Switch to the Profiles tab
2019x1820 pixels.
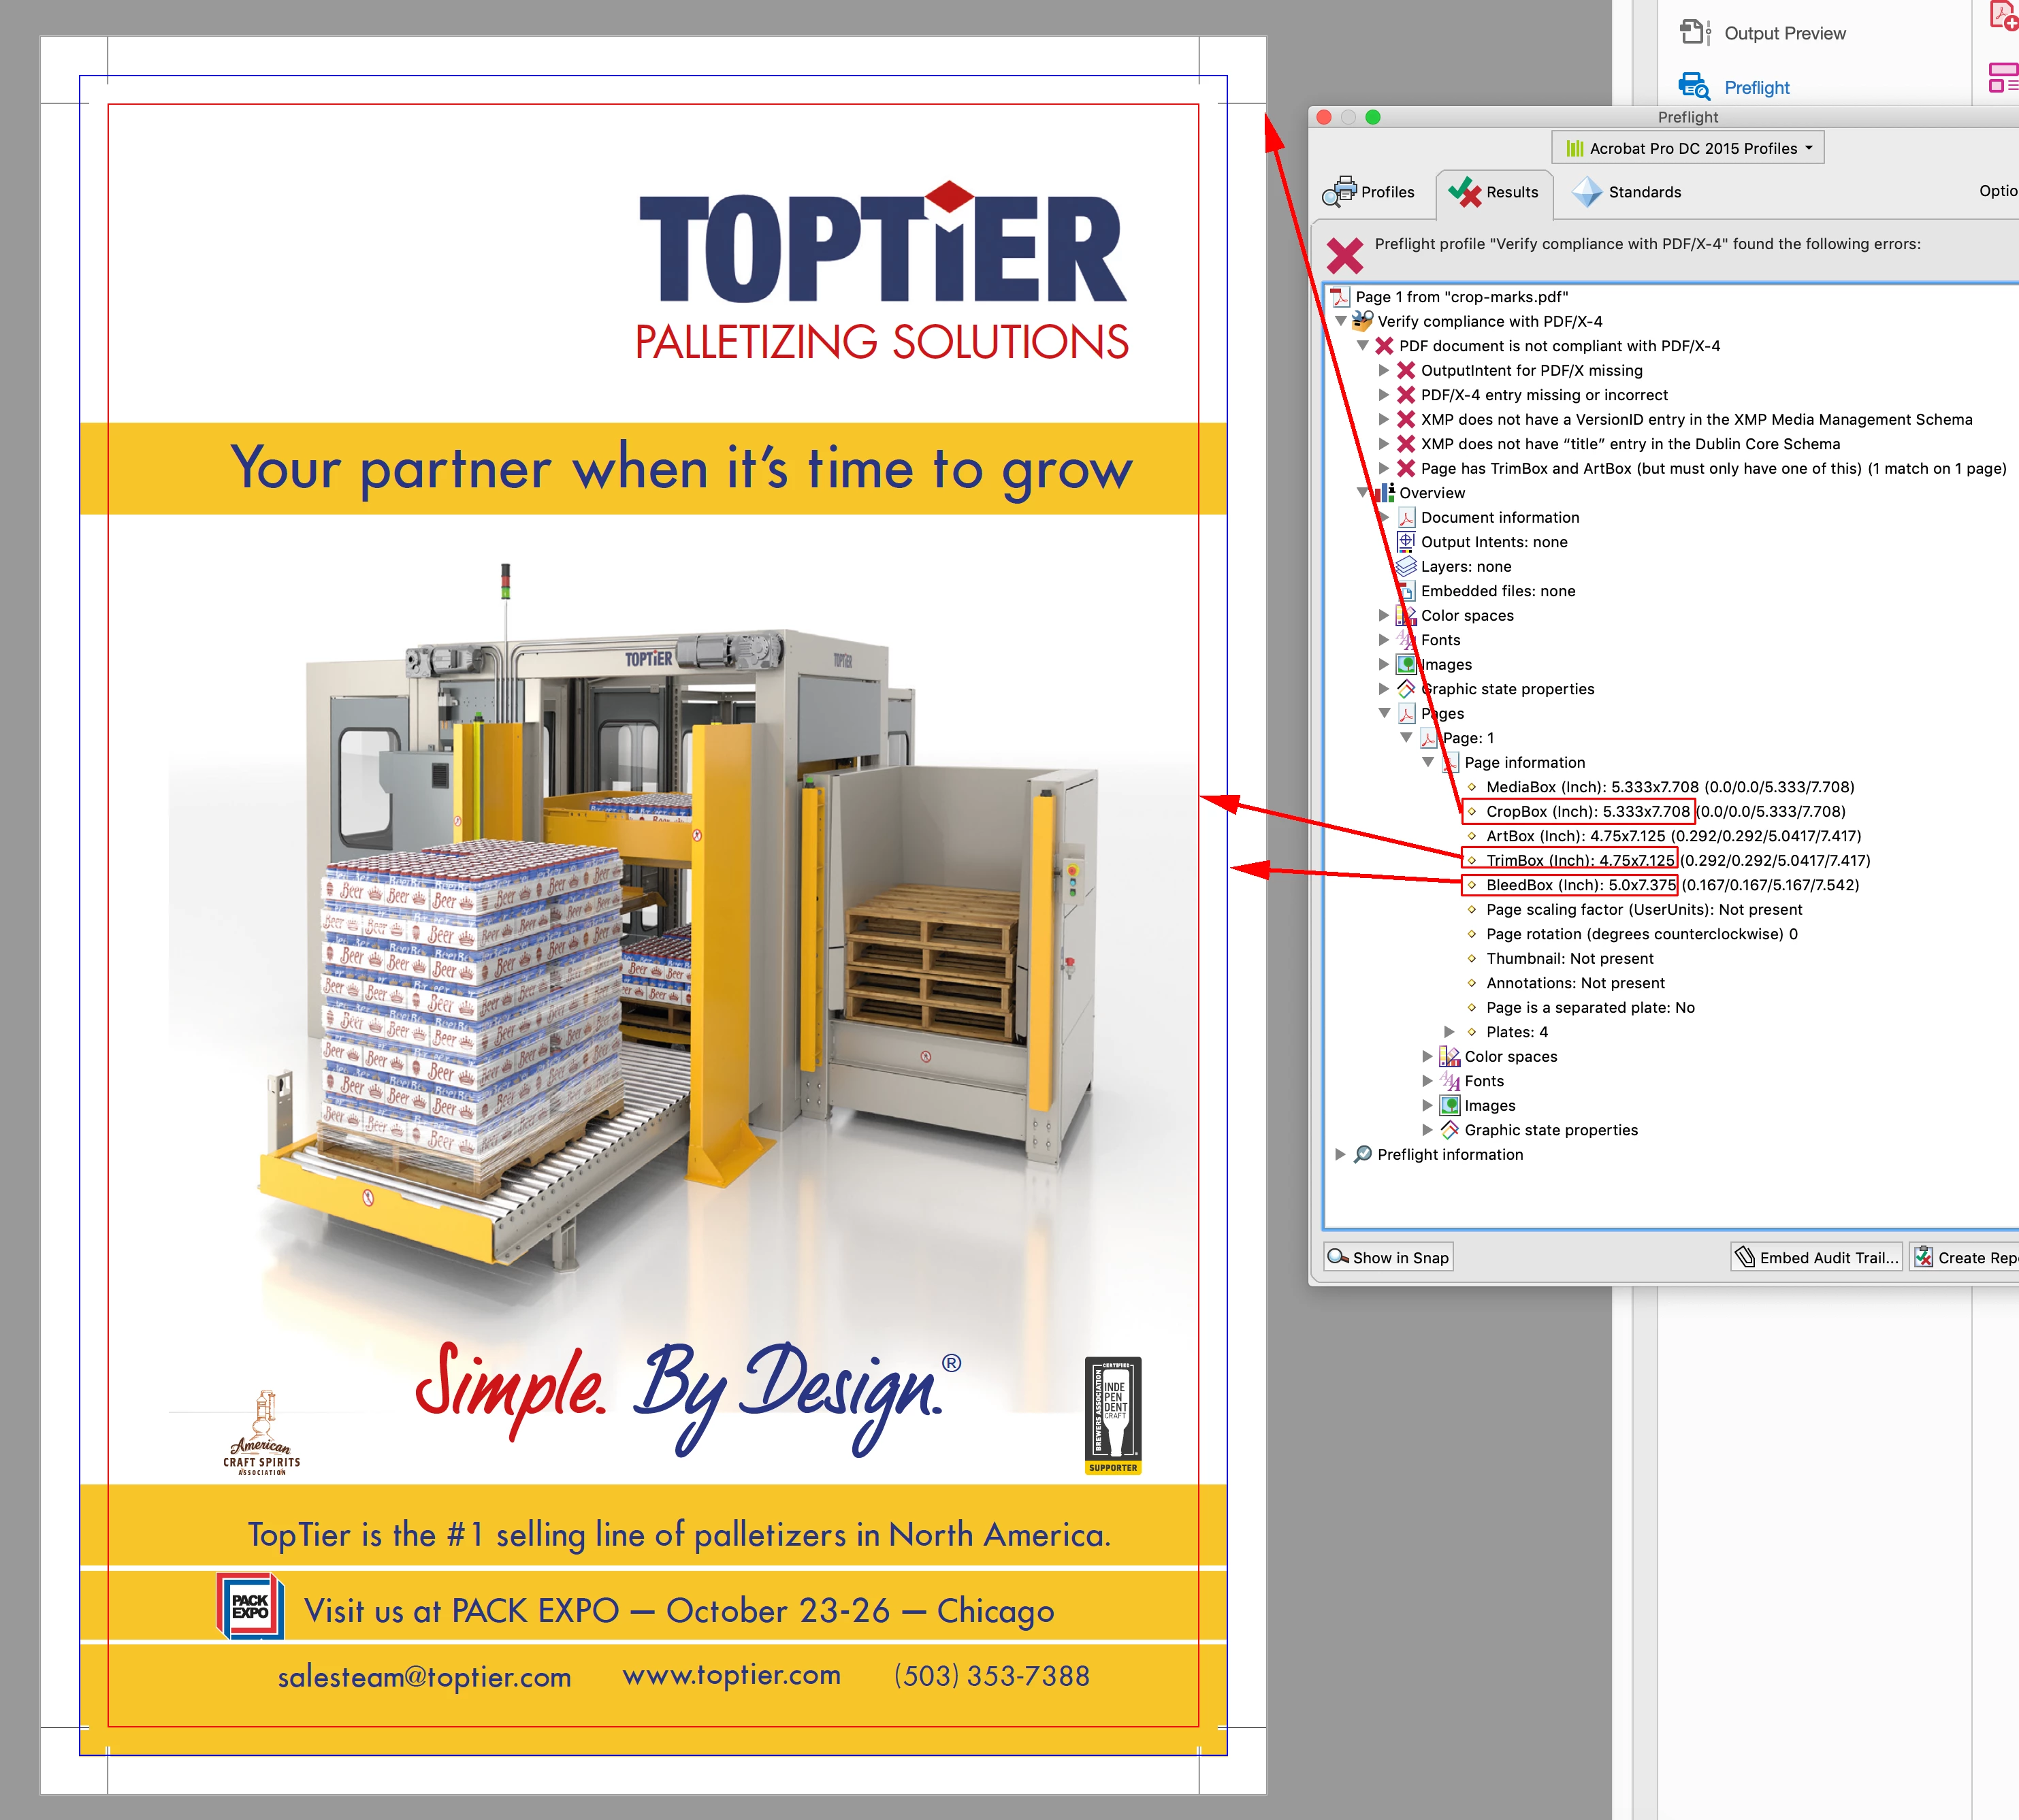click(1369, 192)
